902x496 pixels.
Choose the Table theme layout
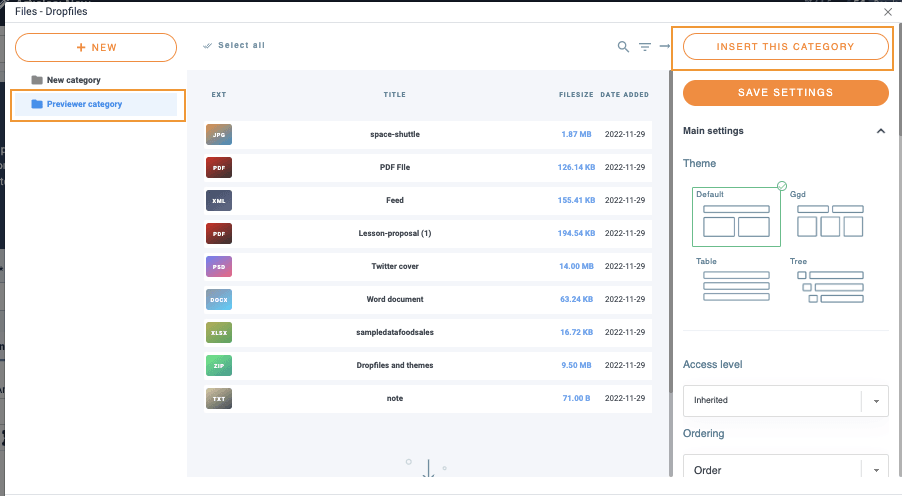[x=736, y=281]
